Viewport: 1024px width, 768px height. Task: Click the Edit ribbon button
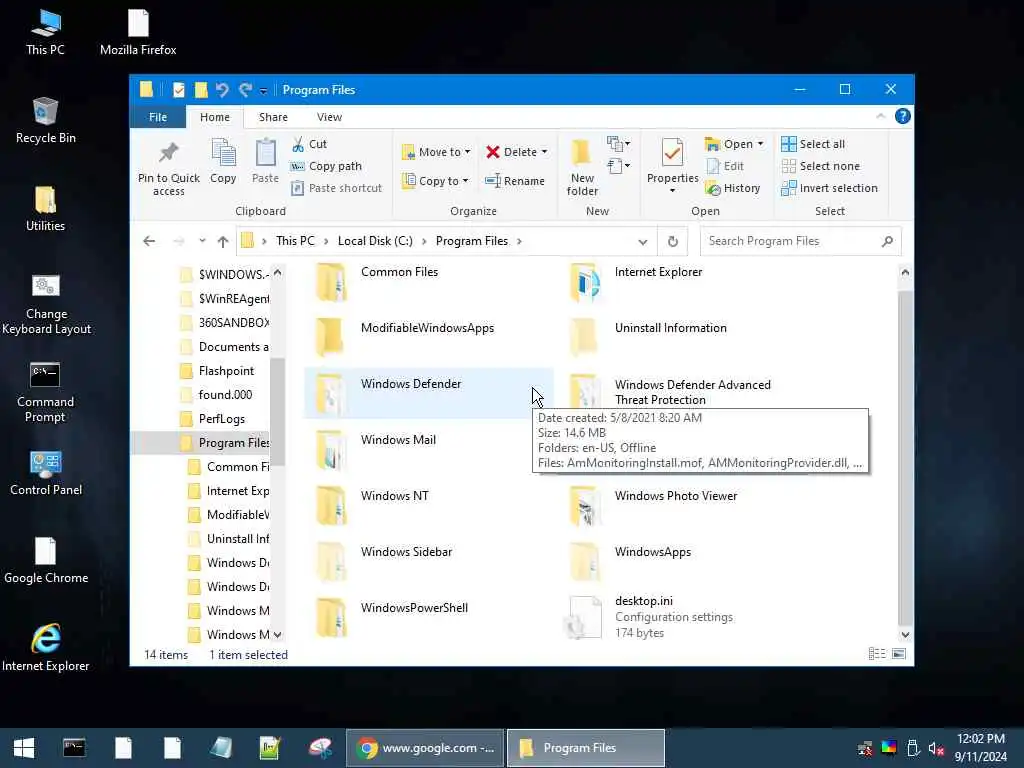click(x=725, y=166)
